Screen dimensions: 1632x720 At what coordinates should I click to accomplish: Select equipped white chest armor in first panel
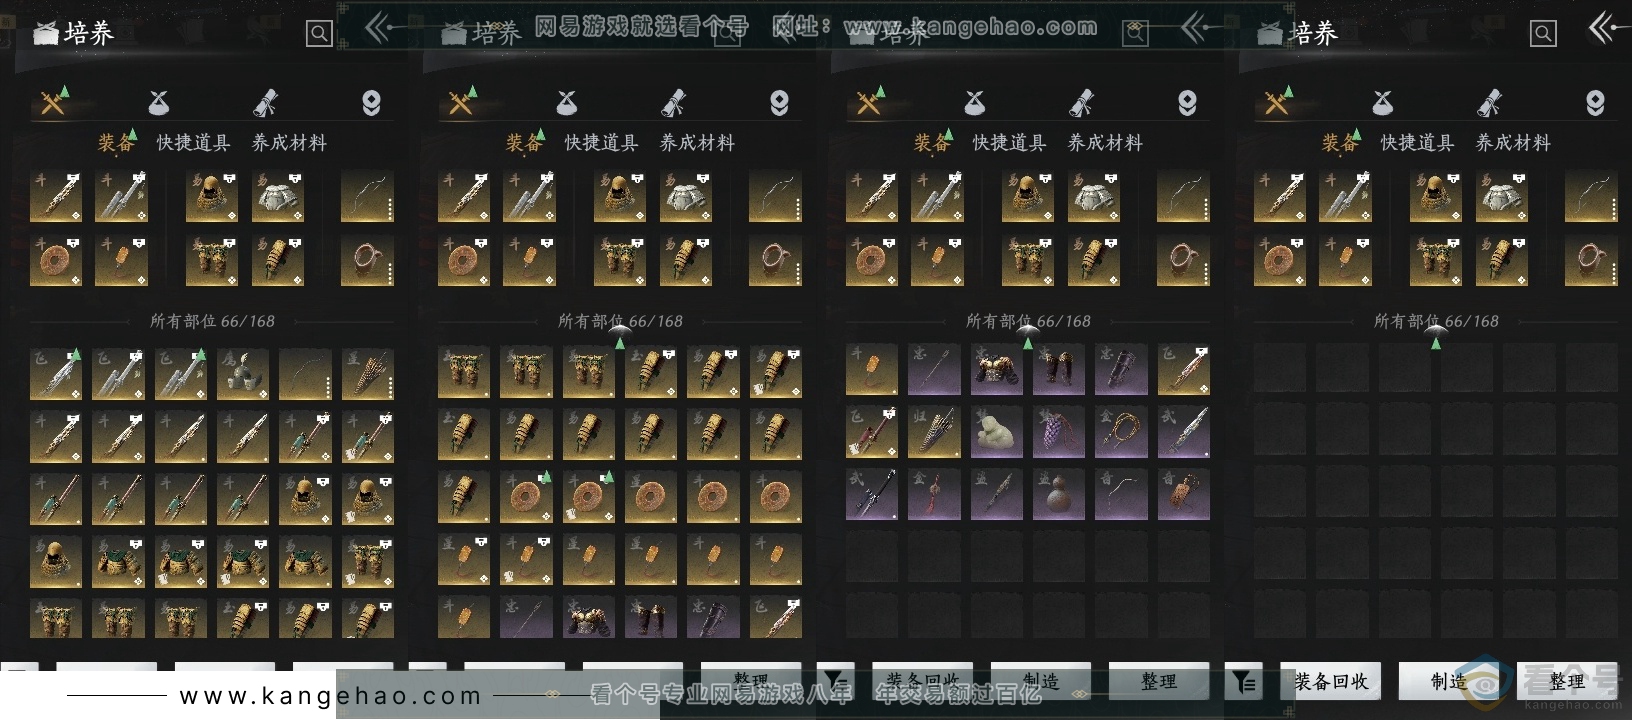(278, 196)
